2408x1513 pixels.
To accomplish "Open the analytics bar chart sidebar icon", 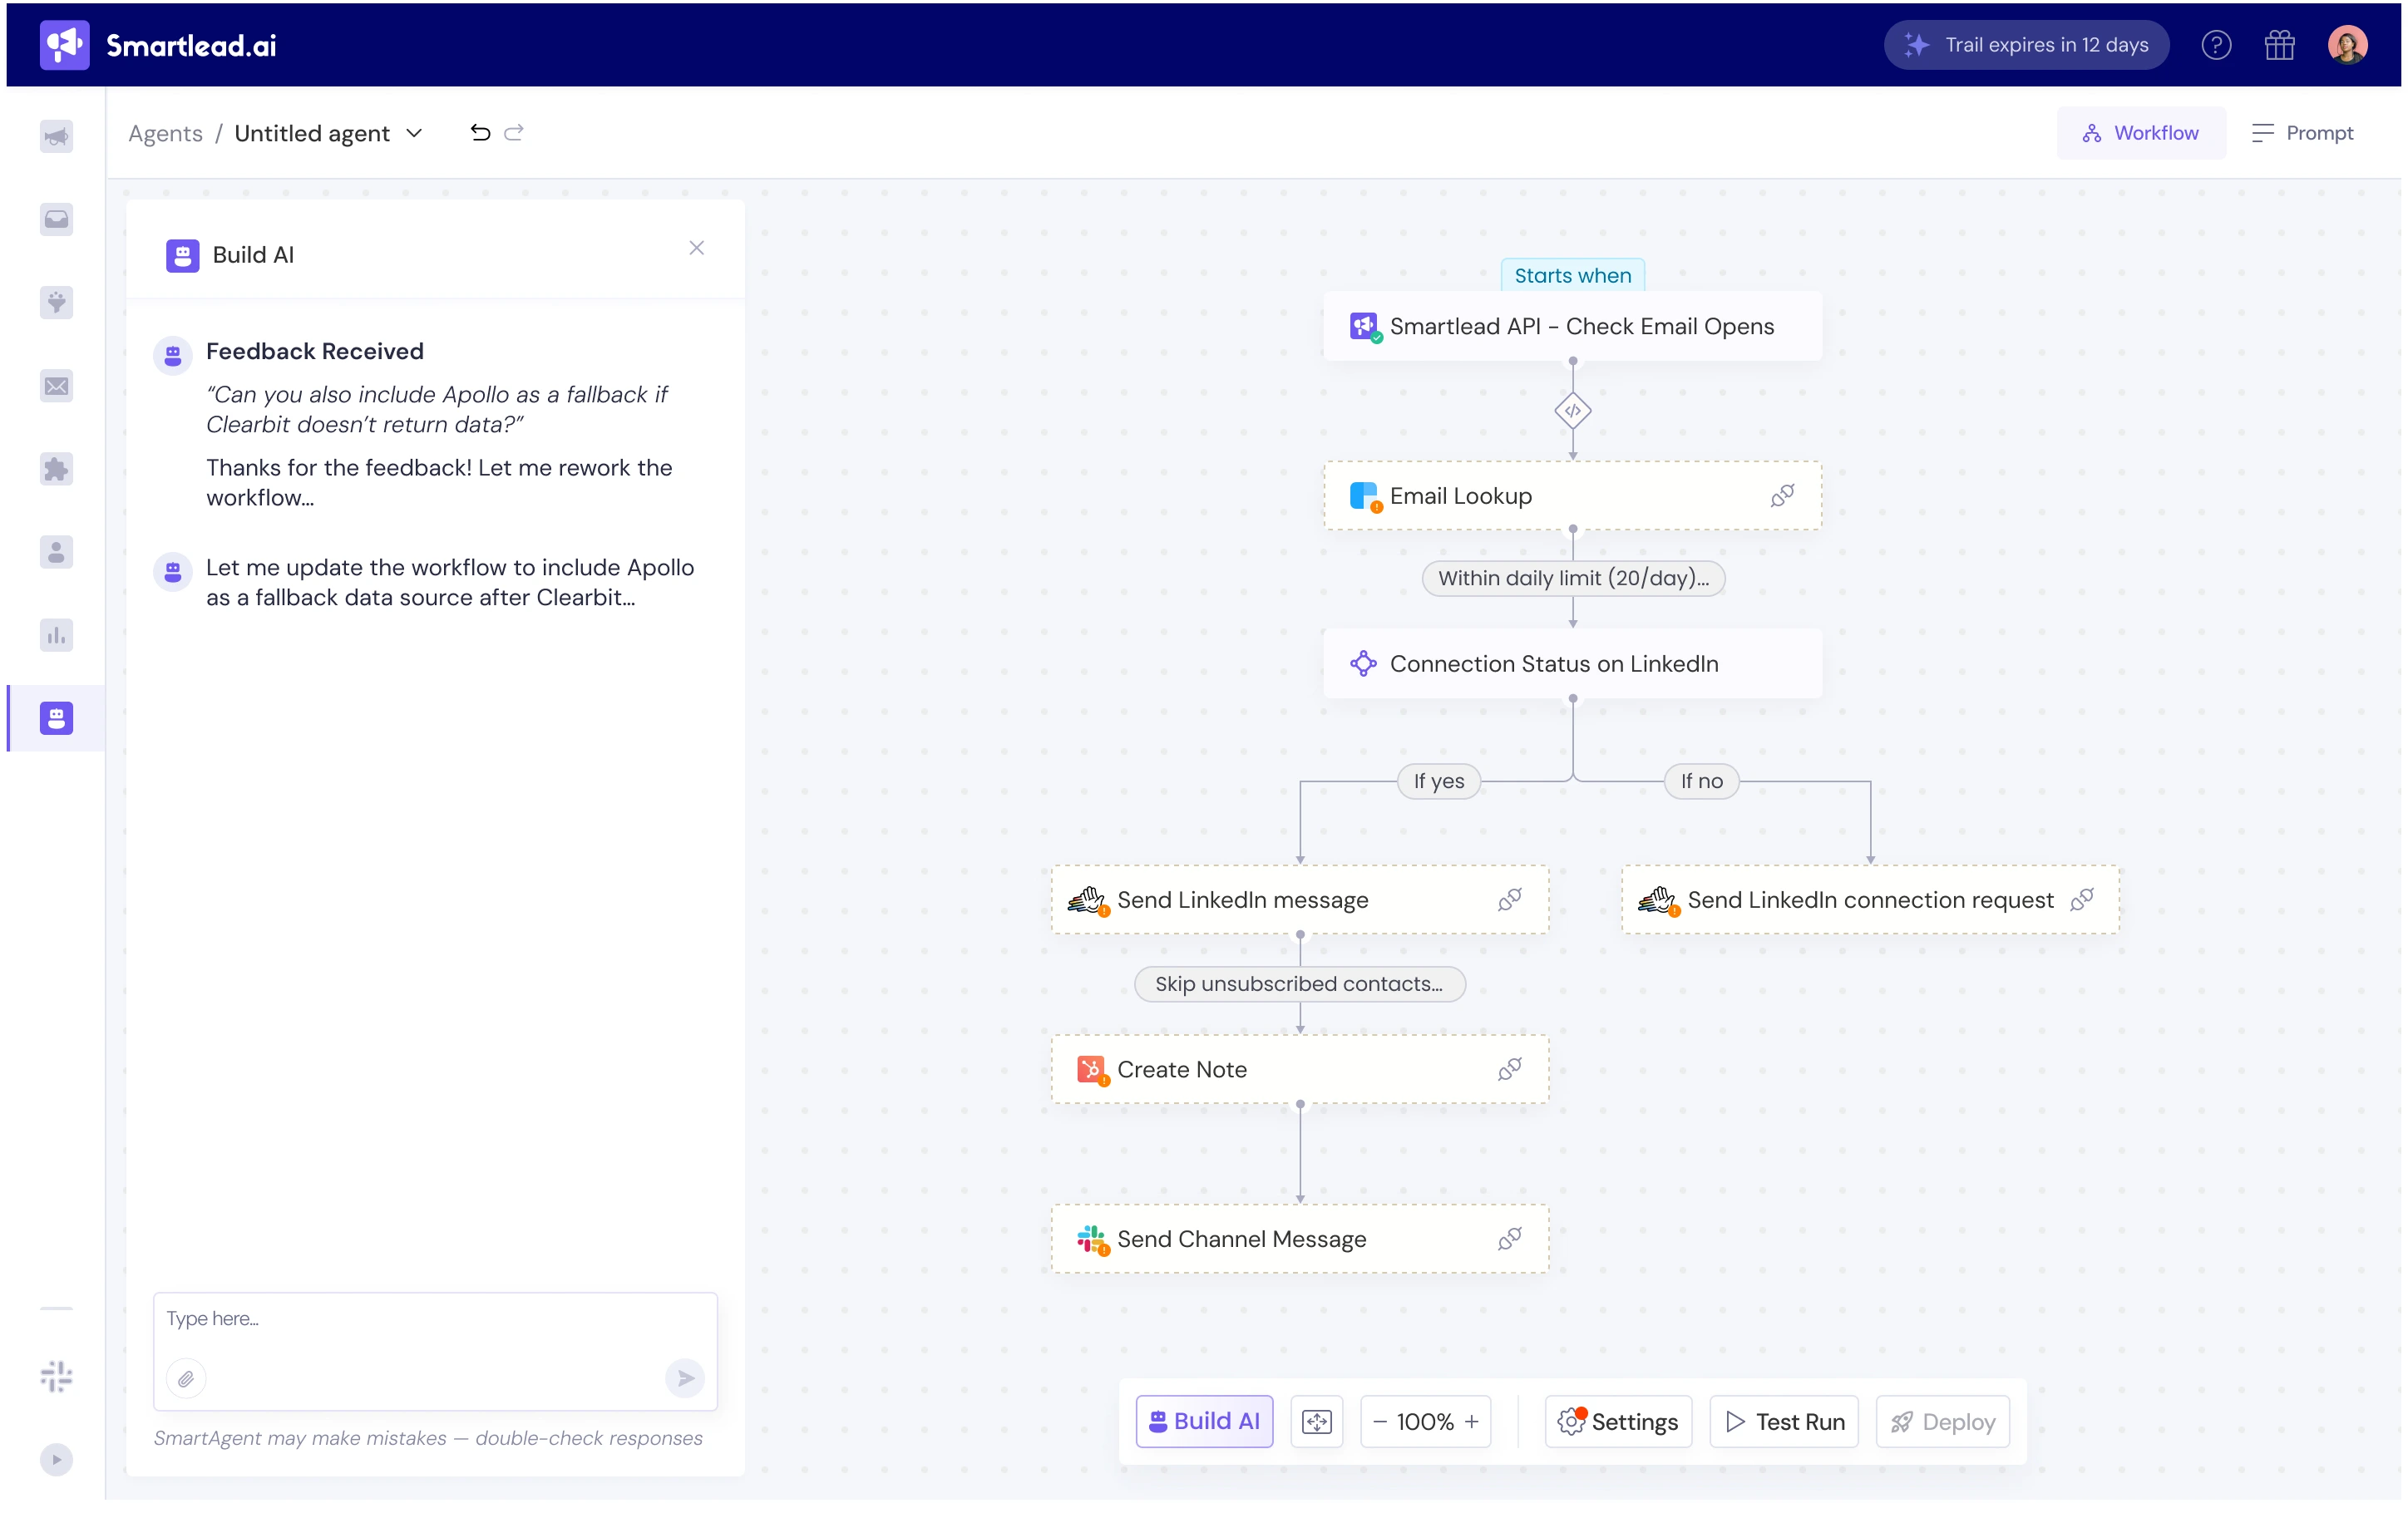I will tap(57, 635).
